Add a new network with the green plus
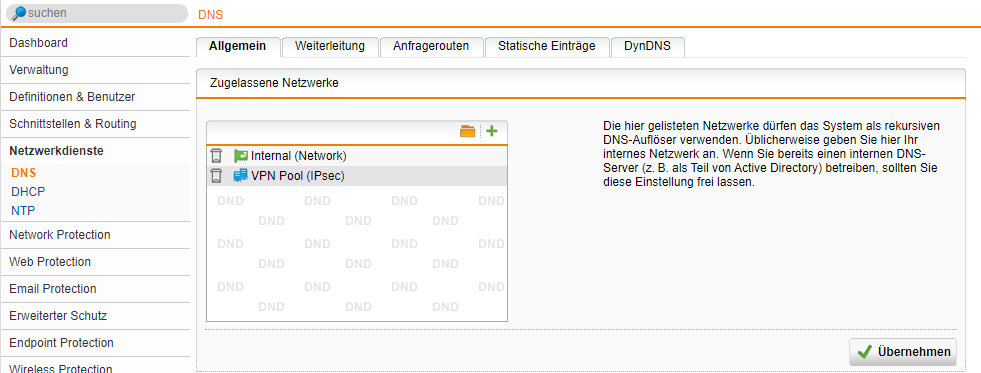This screenshot has width=981, height=373. click(x=492, y=131)
